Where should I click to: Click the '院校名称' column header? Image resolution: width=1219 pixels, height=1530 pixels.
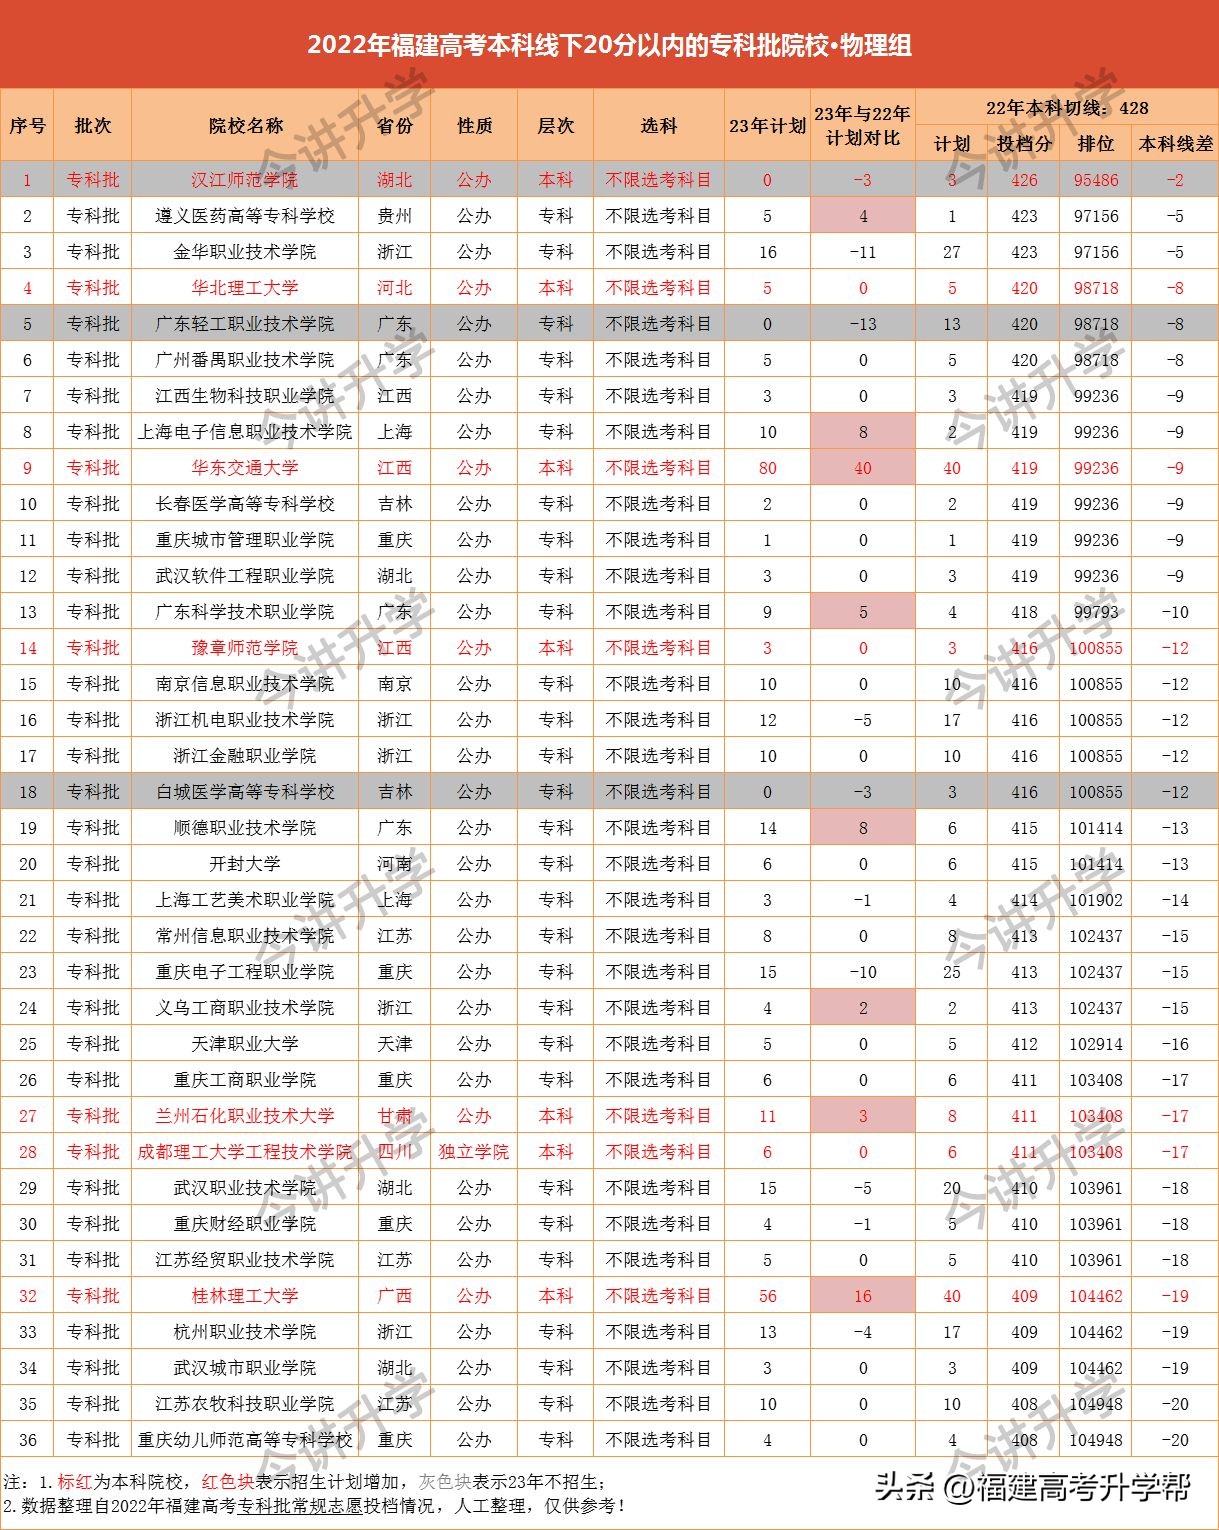pos(245,126)
